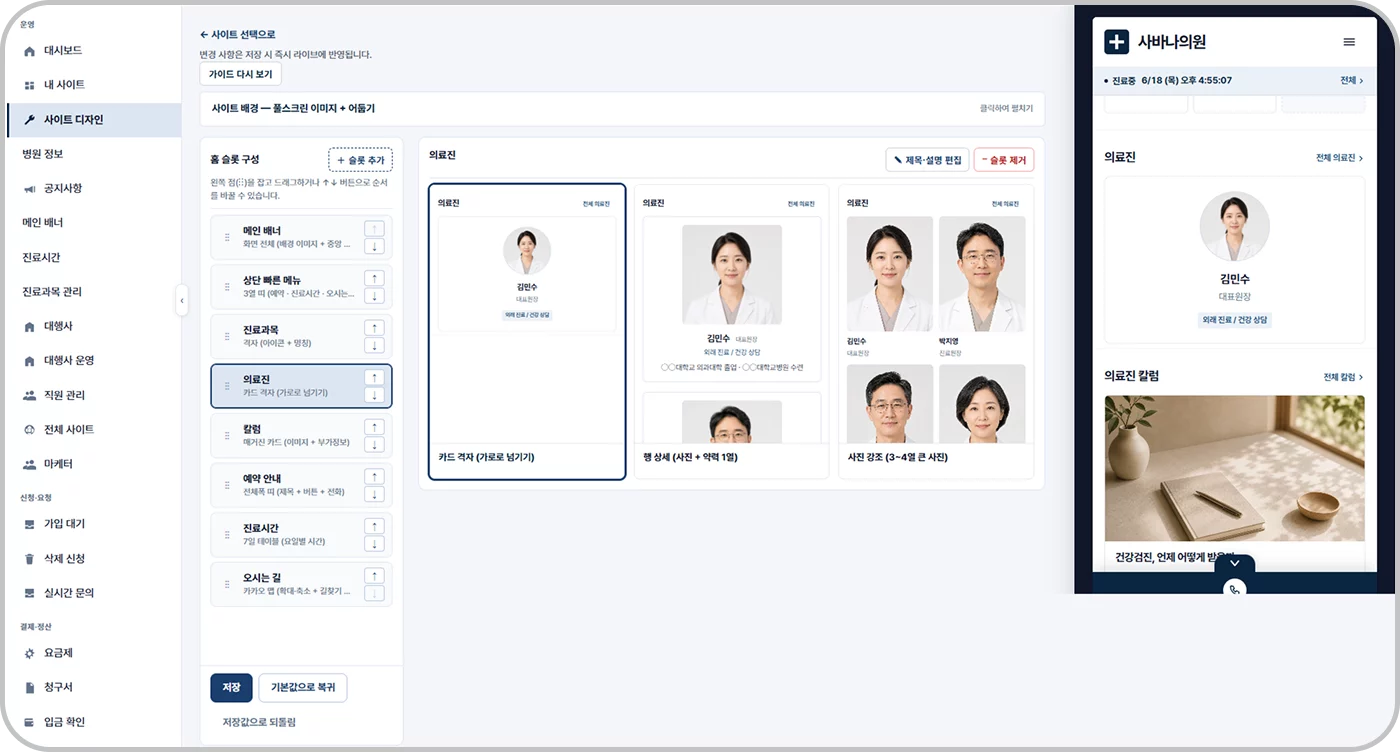Viewport: 1400px width, 752px height.
Task: Collapse sidebar with the edge chevron handle
Action: [x=181, y=300]
